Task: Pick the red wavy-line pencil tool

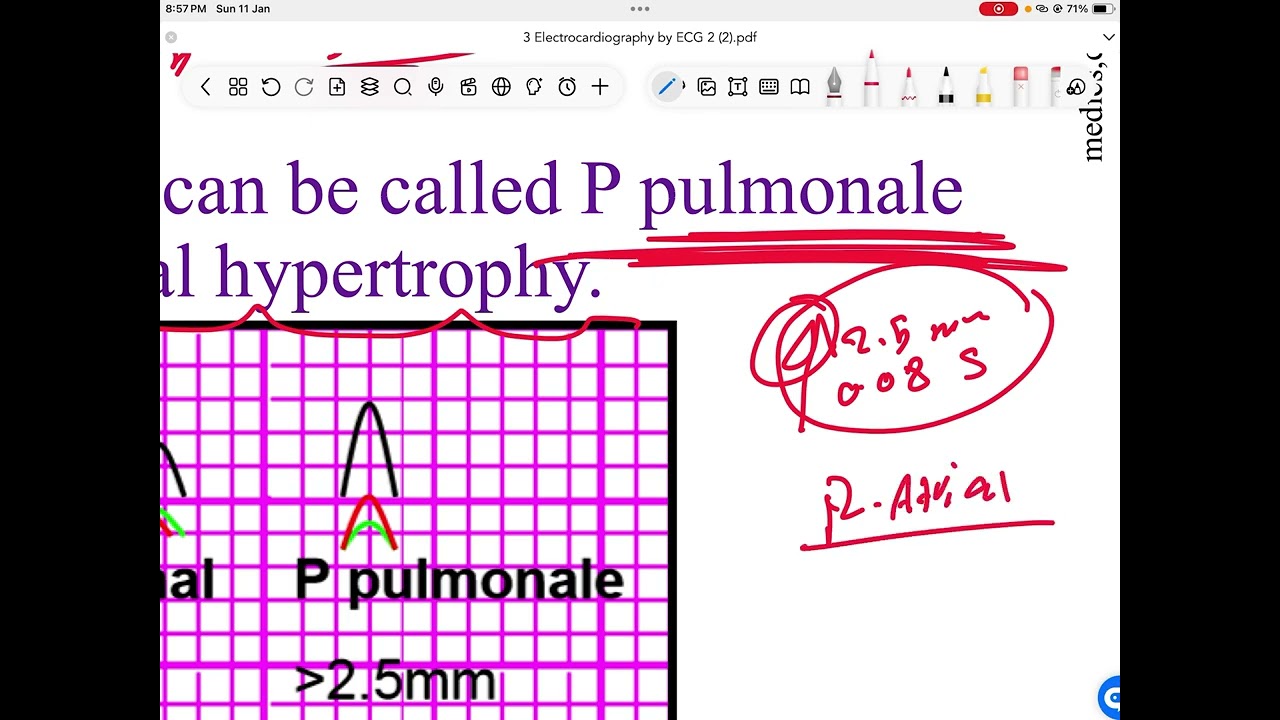Action: tap(909, 86)
